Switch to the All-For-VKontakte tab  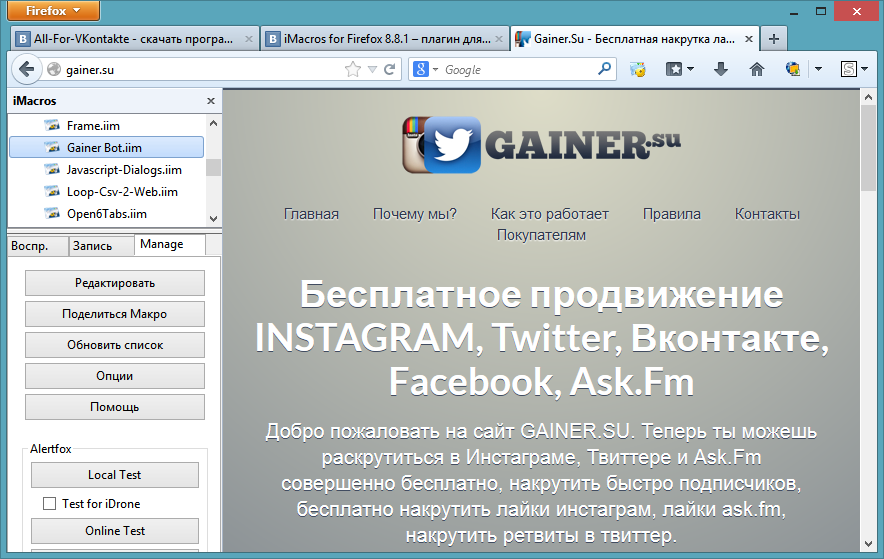coord(134,39)
